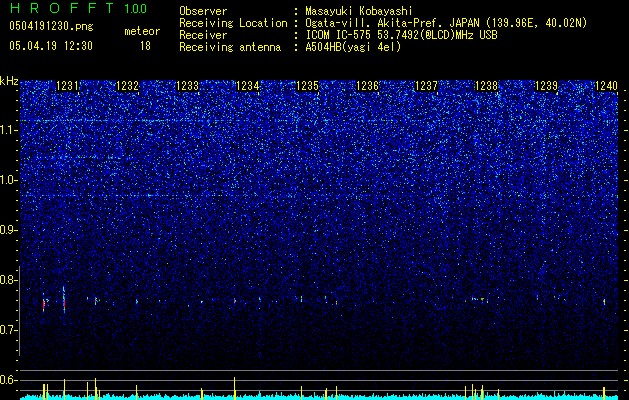Click the meteor echo just before 1240
The image size is (629, 400).
coord(604,302)
